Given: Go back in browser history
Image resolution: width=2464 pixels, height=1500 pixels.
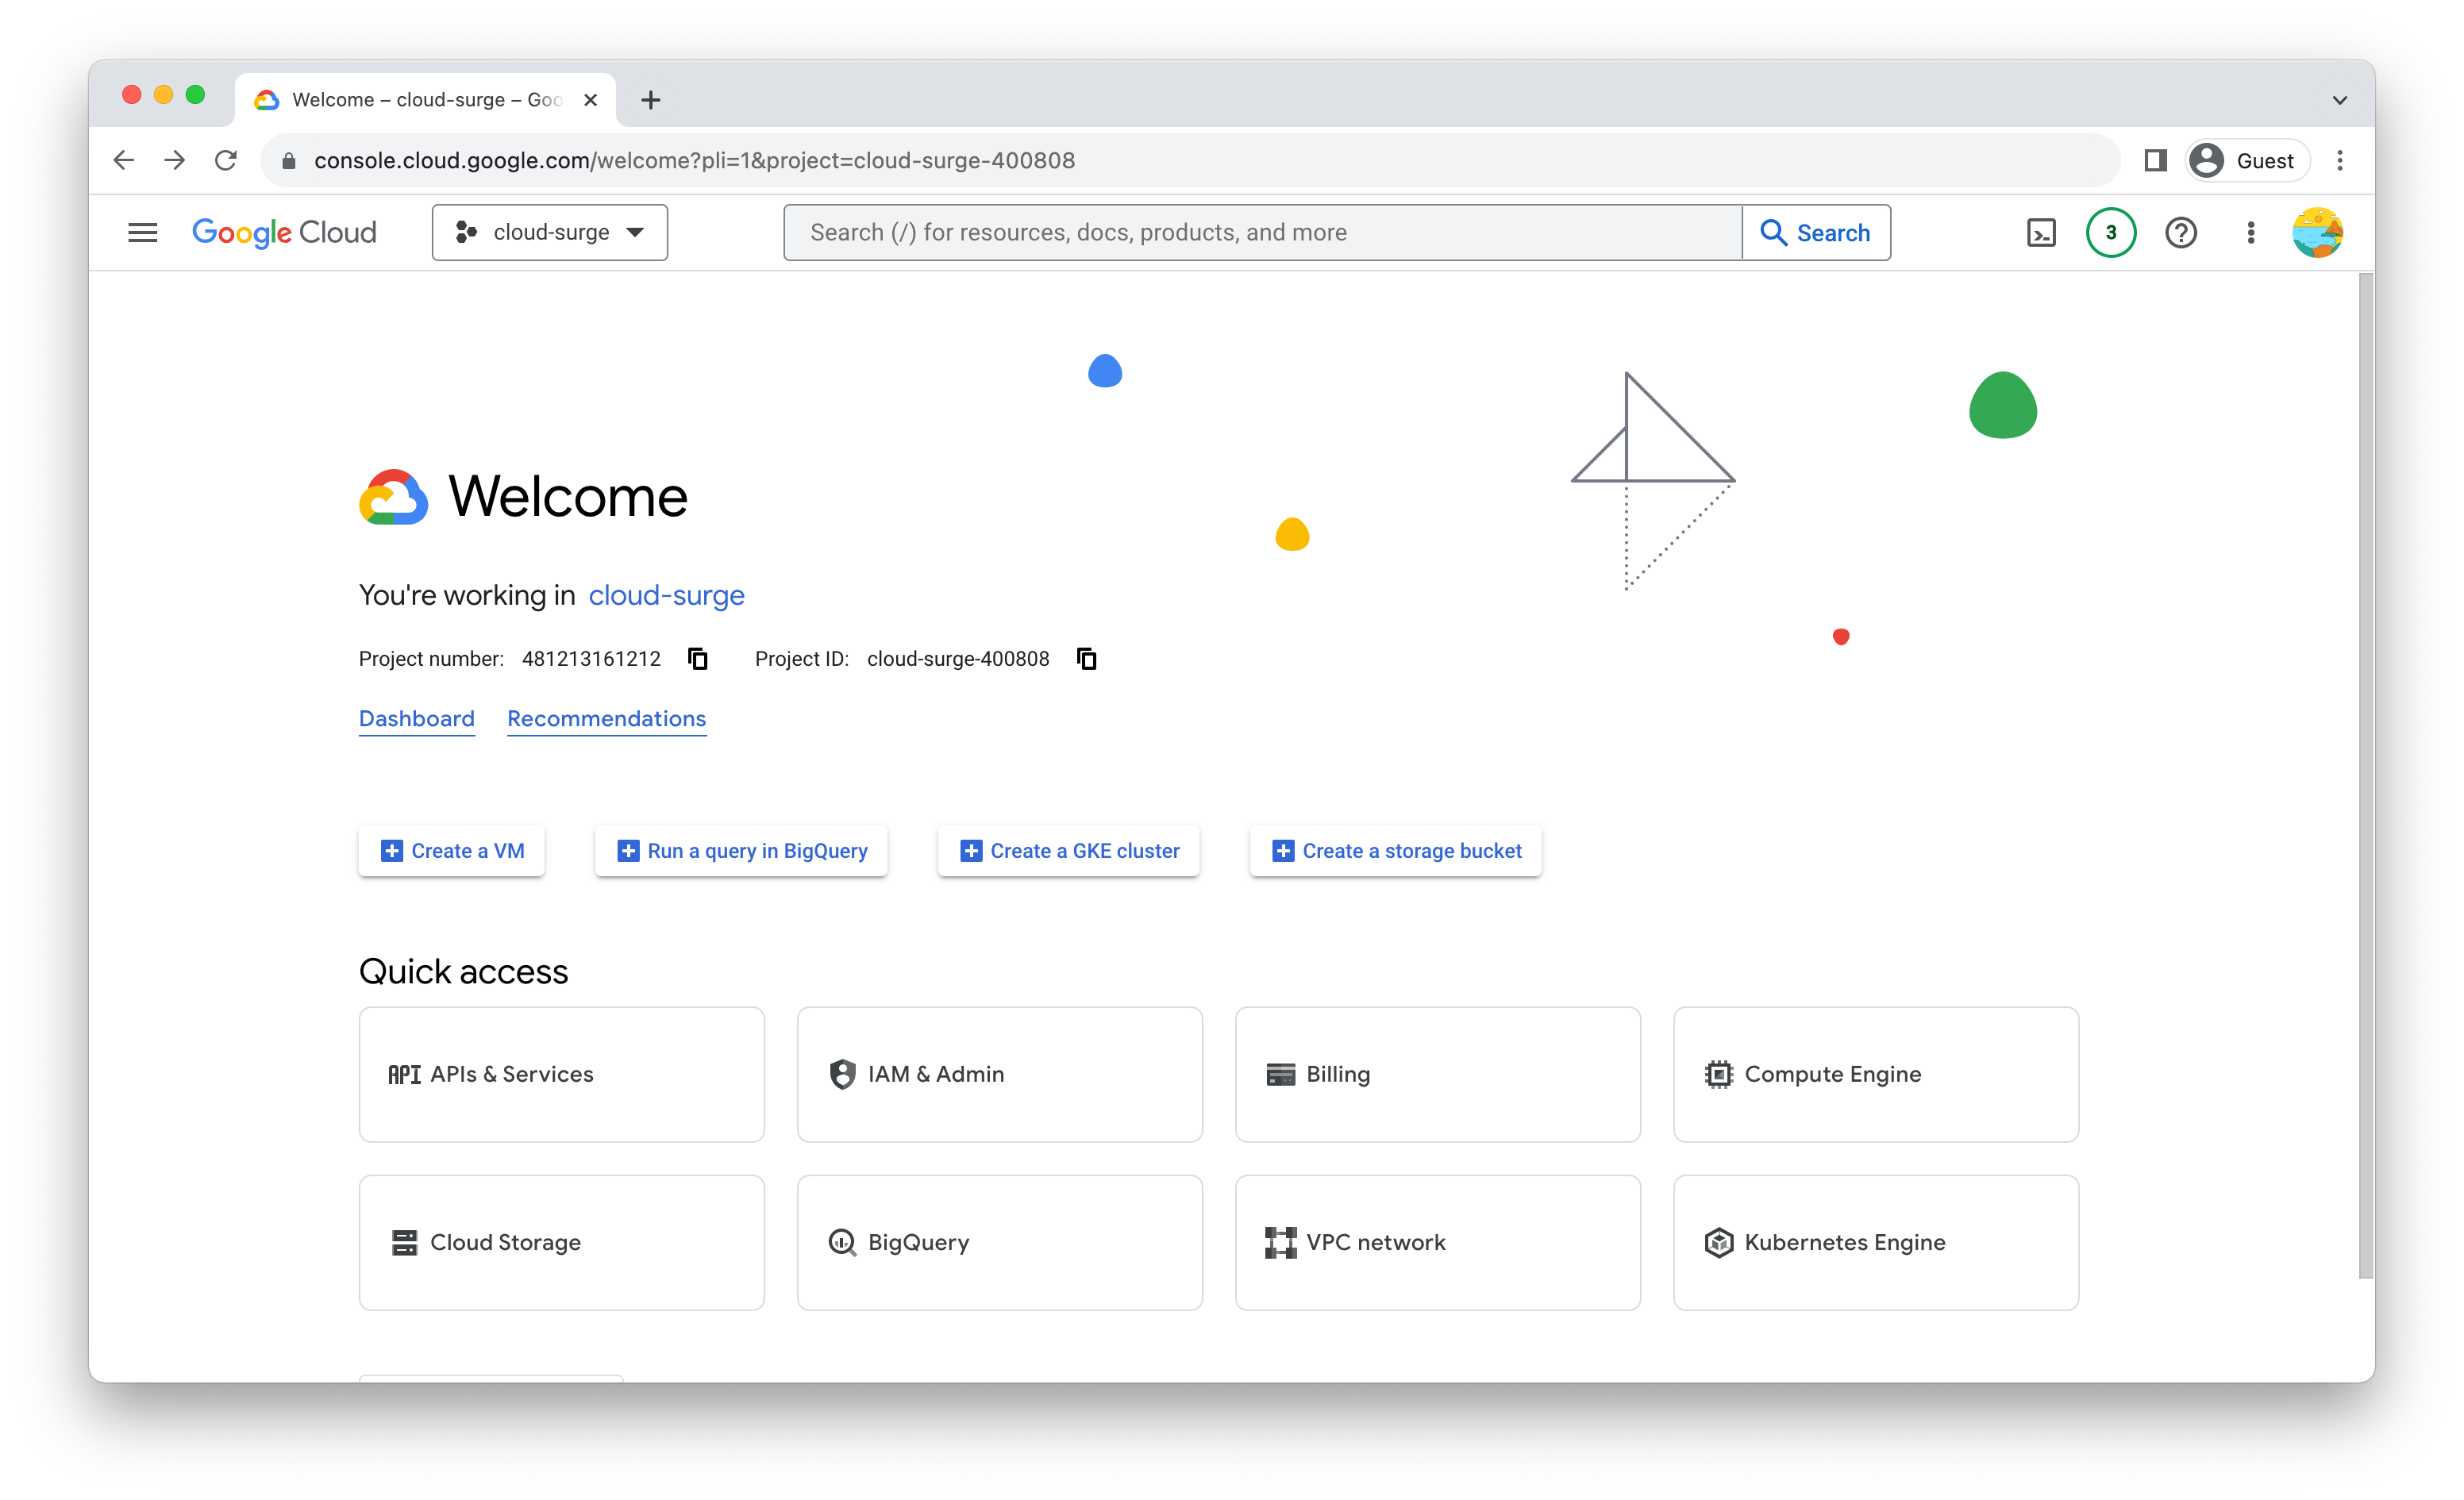Looking at the screenshot, I should coord(124,160).
